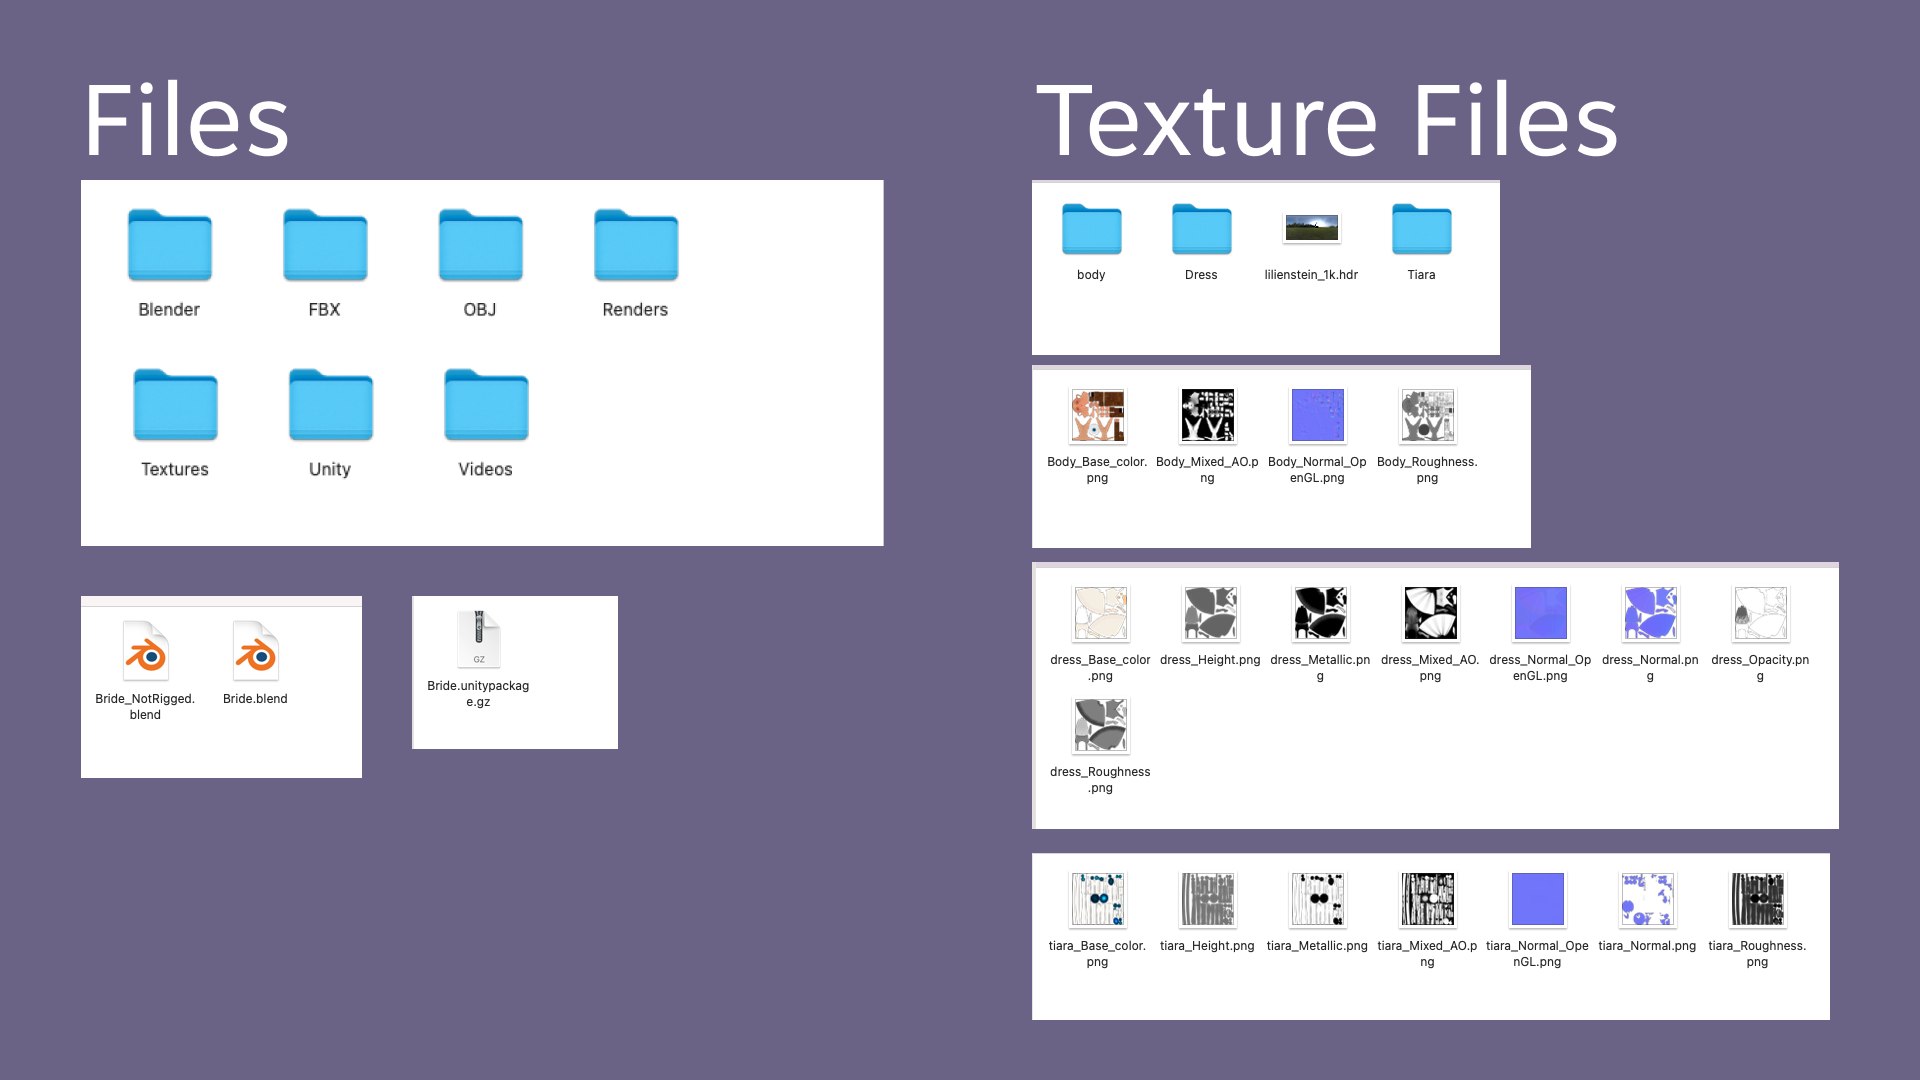This screenshot has width=1920, height=1080.
Task: Click the 'dress_Height.png' file name text
Action: coord(1210,660)
